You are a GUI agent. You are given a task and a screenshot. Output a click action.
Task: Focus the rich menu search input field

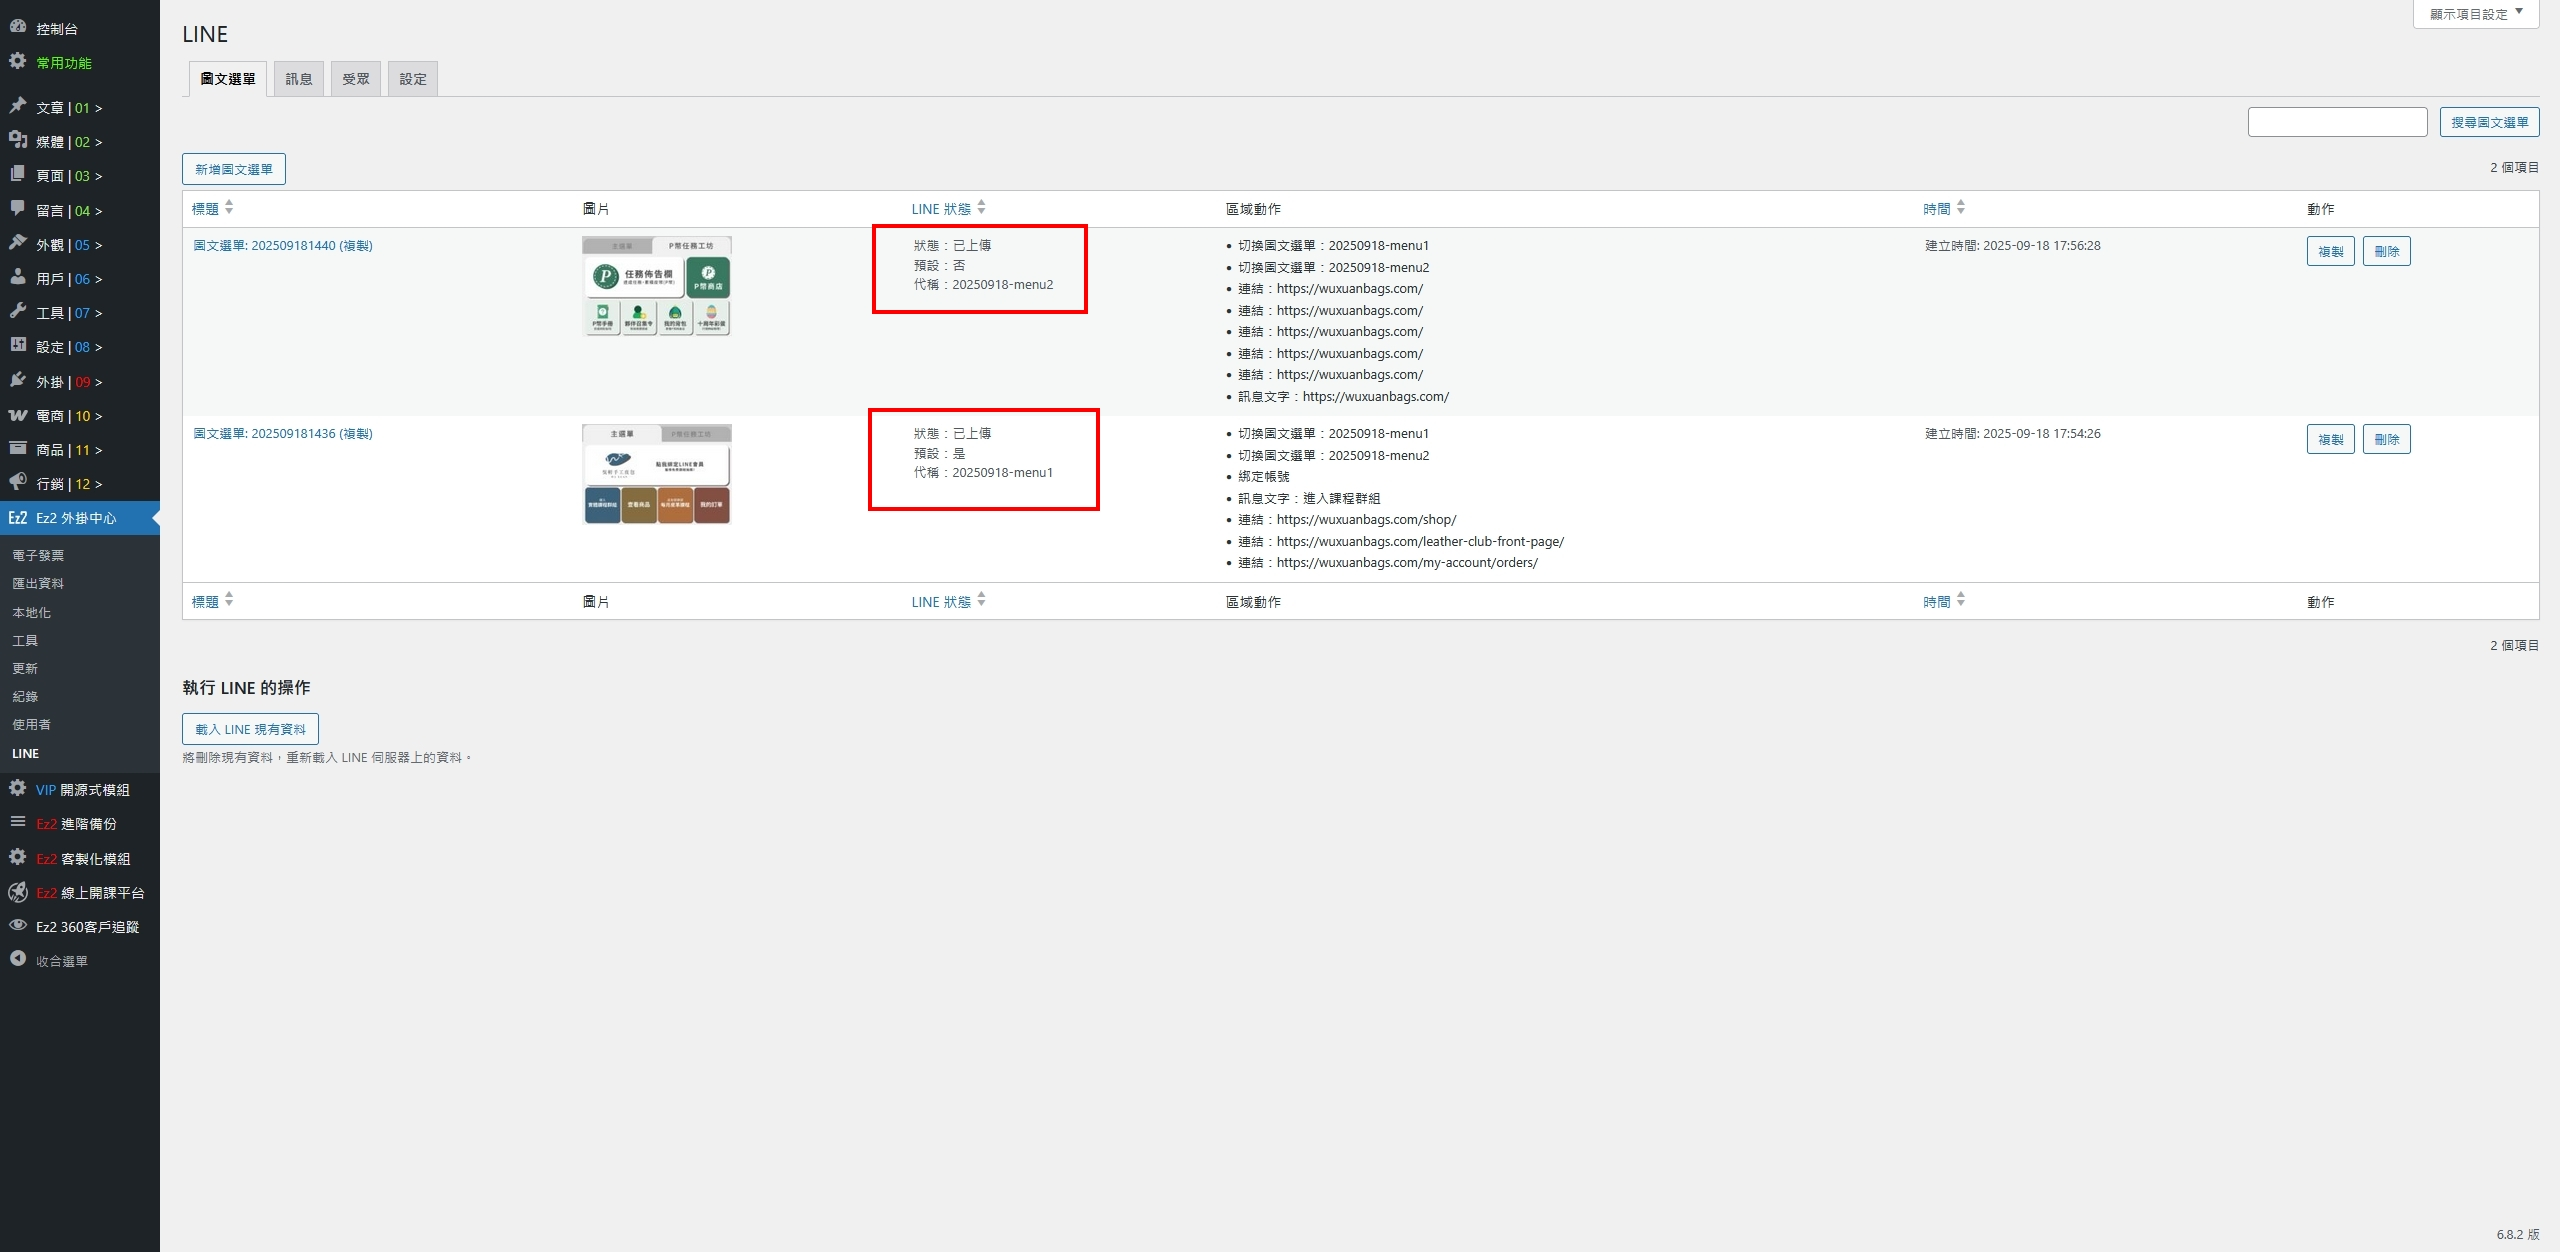coord(2337,122)
